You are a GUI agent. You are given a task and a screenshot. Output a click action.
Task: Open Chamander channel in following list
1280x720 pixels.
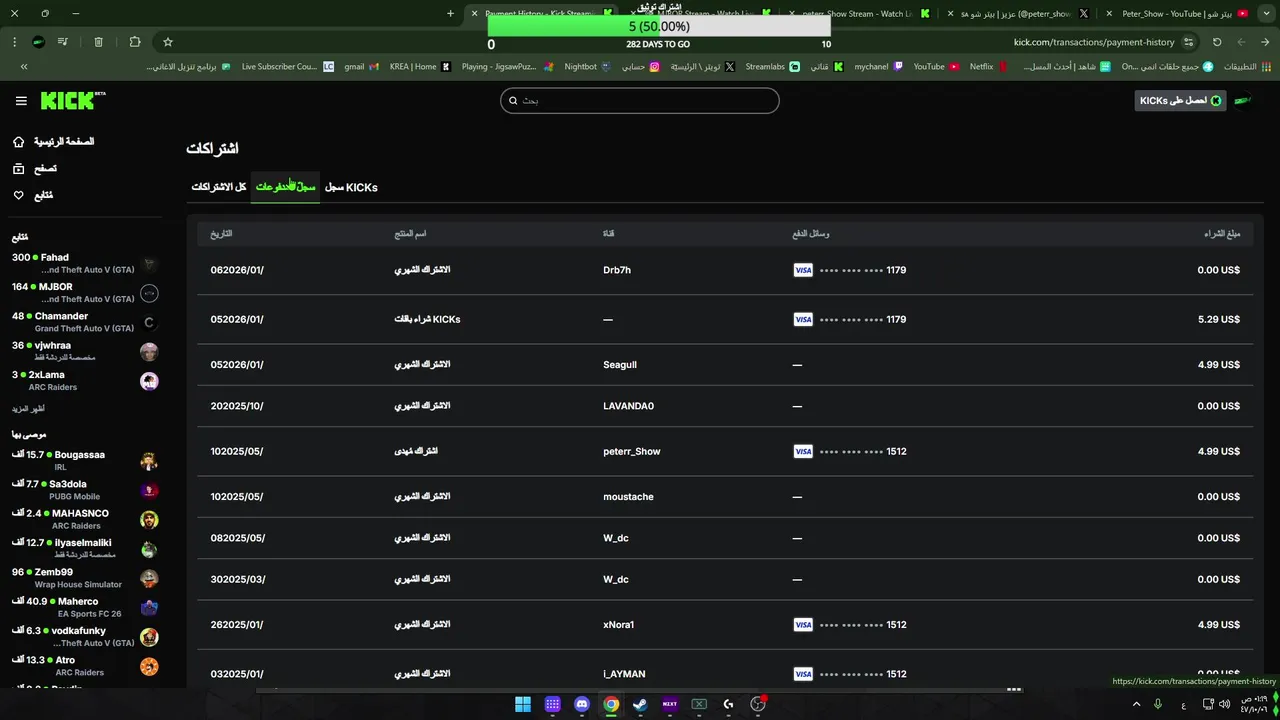tap(84, 322)
